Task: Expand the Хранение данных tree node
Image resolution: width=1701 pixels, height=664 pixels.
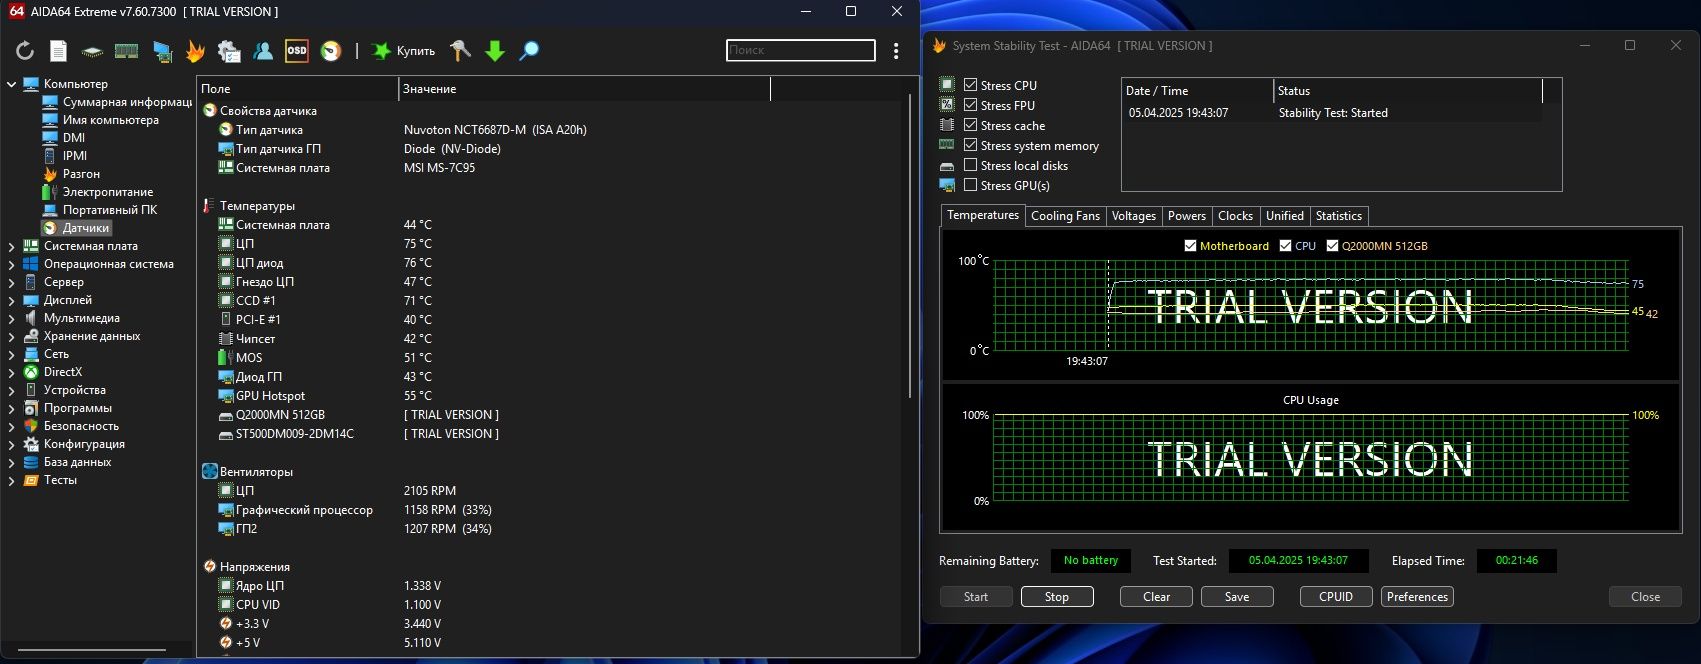Action: coord(11,336)
